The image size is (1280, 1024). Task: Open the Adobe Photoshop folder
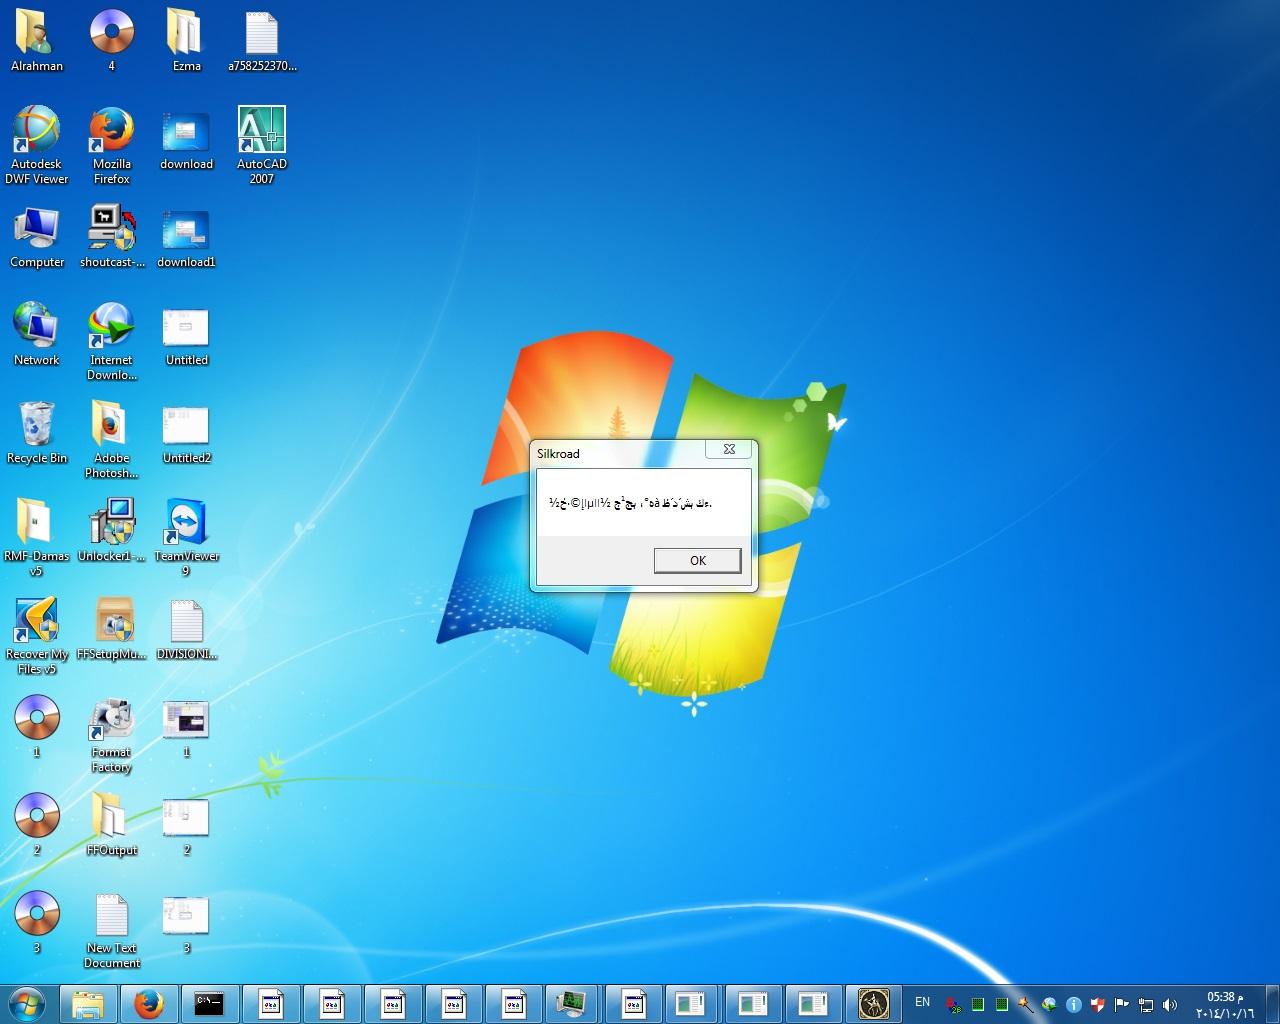(x=111, y=440)
